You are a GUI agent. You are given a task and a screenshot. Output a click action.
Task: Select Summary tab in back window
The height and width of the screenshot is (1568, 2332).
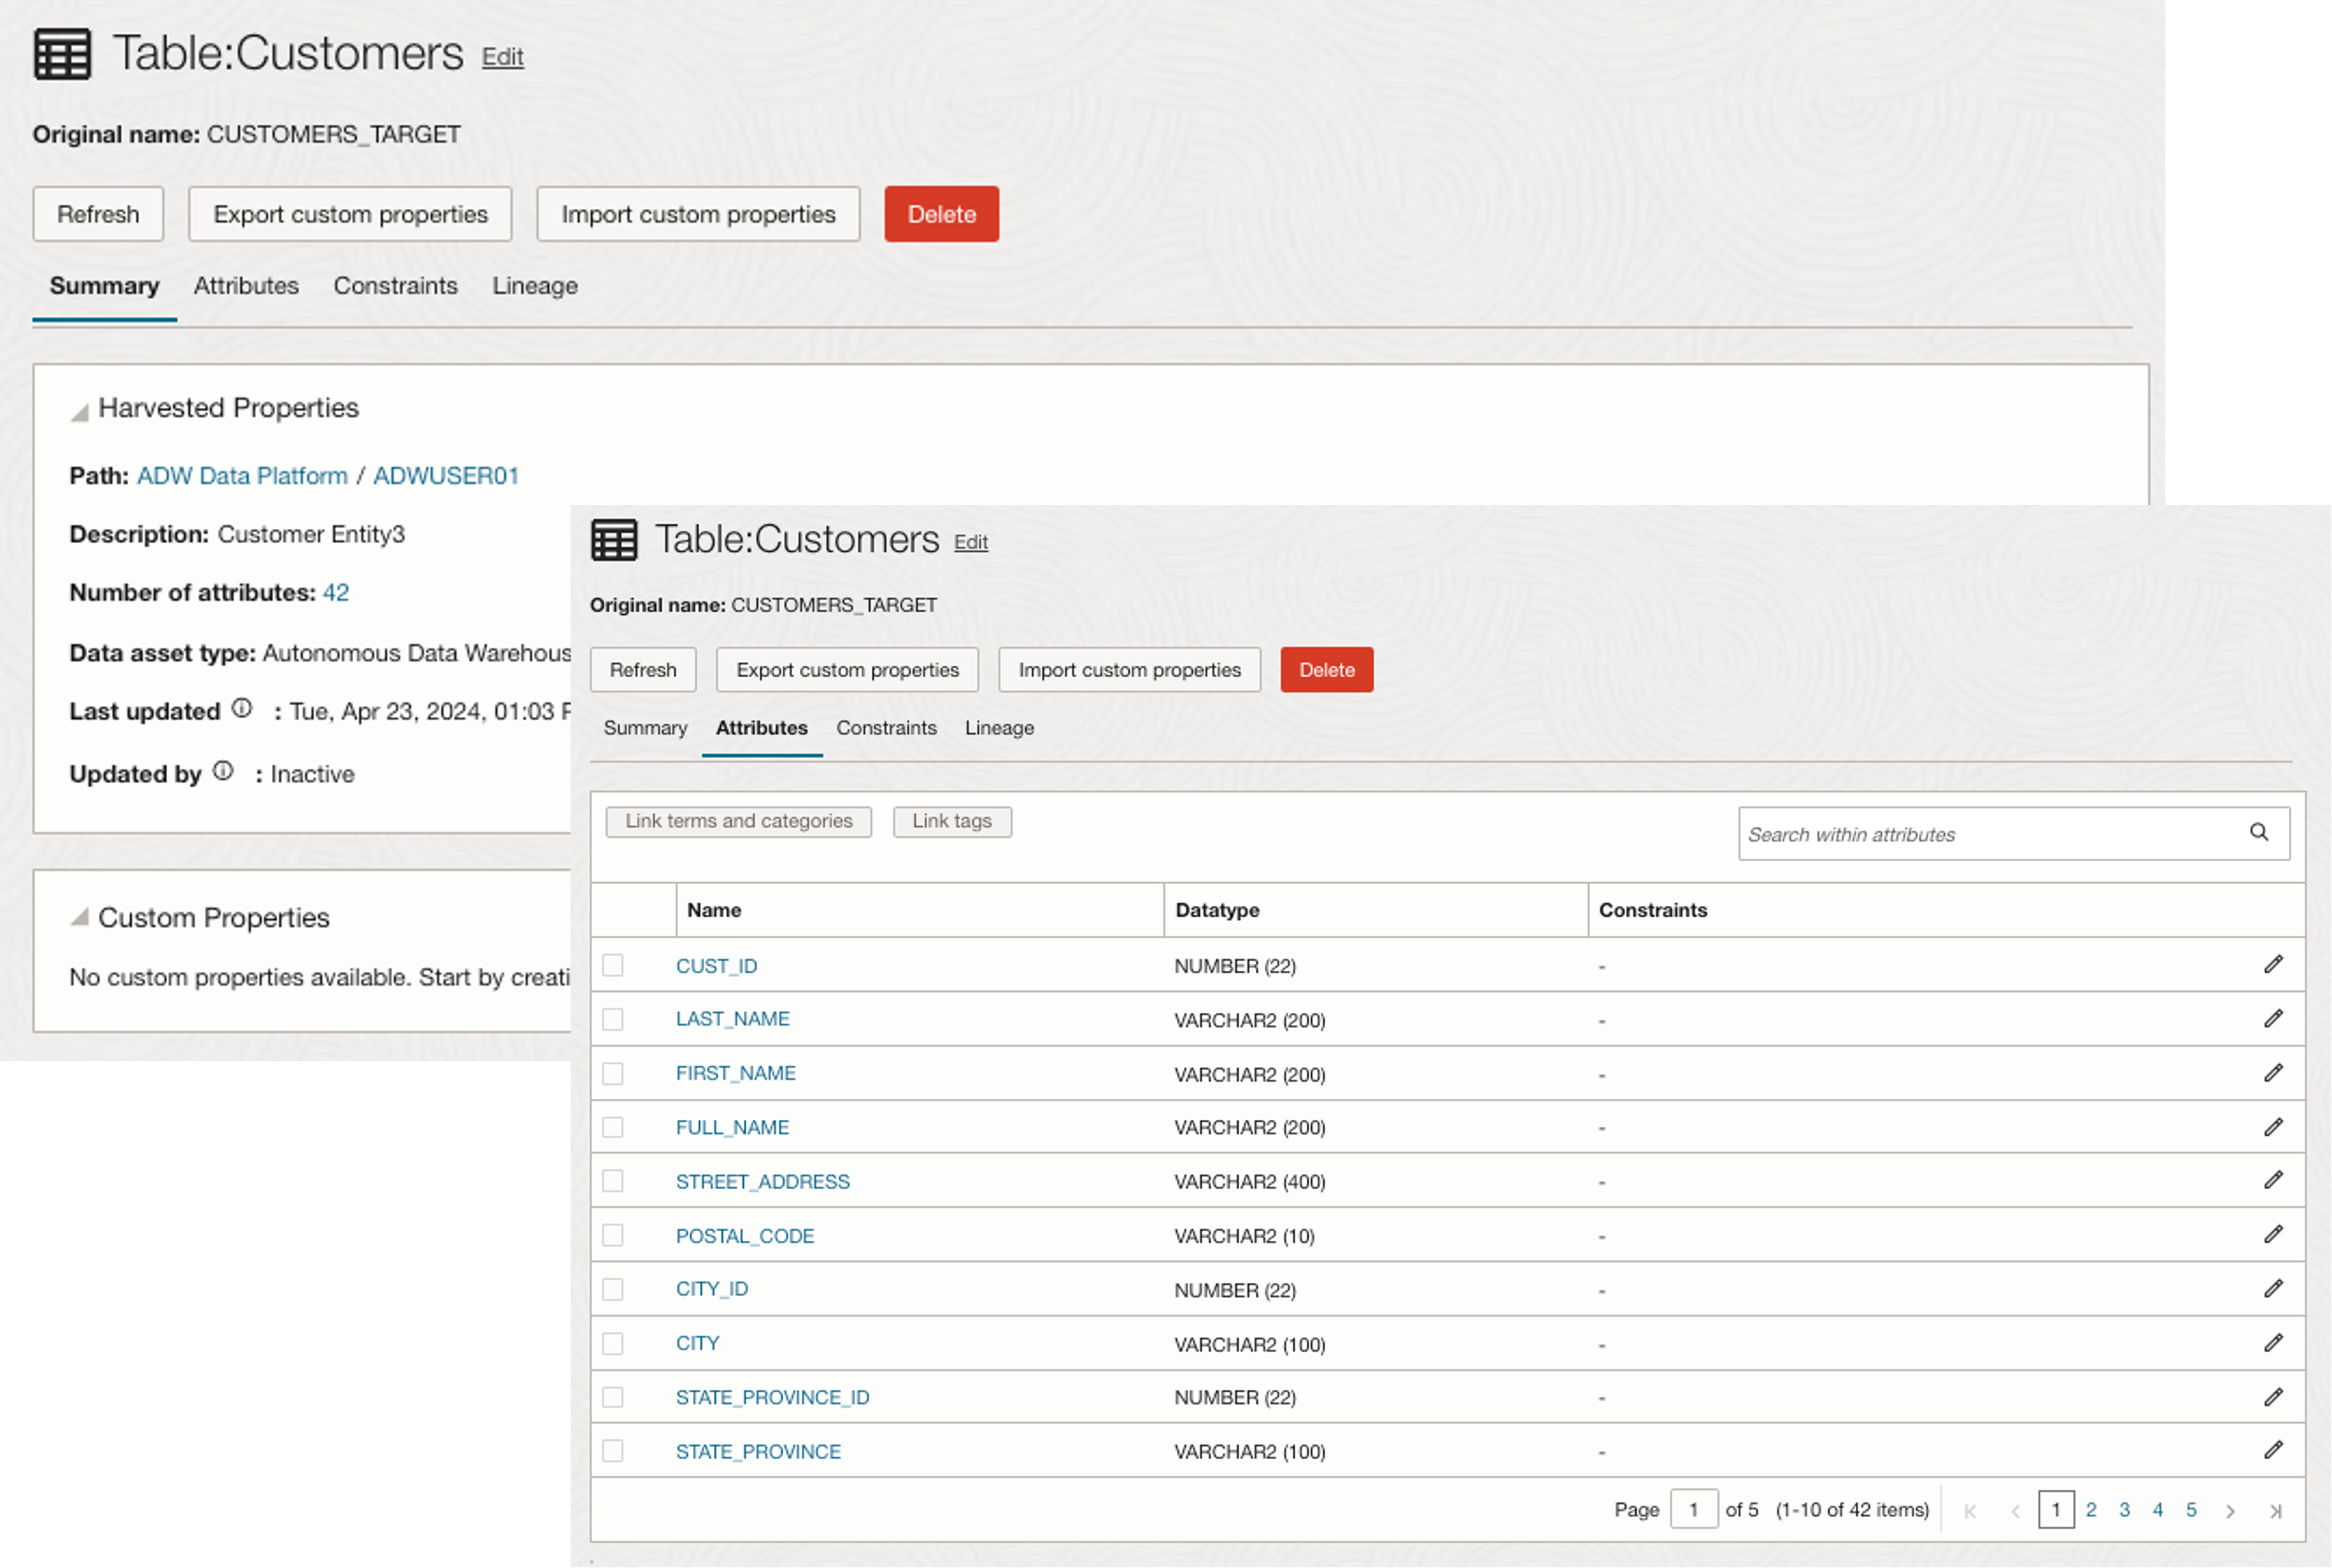tap(104, 286)
